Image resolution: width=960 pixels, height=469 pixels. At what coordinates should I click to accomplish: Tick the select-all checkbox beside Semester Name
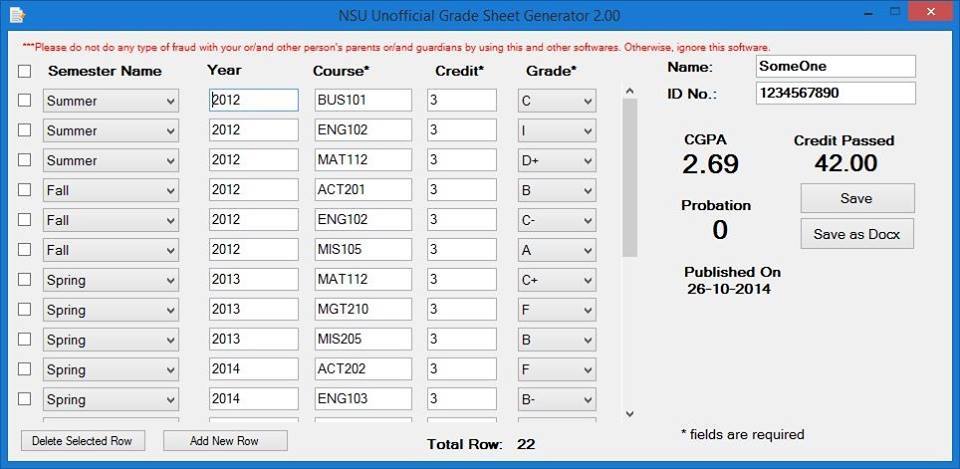(x=24, y=72)
